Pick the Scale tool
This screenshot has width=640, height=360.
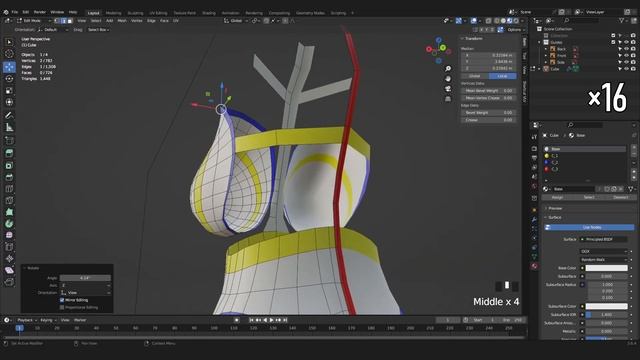click(9, 90)
